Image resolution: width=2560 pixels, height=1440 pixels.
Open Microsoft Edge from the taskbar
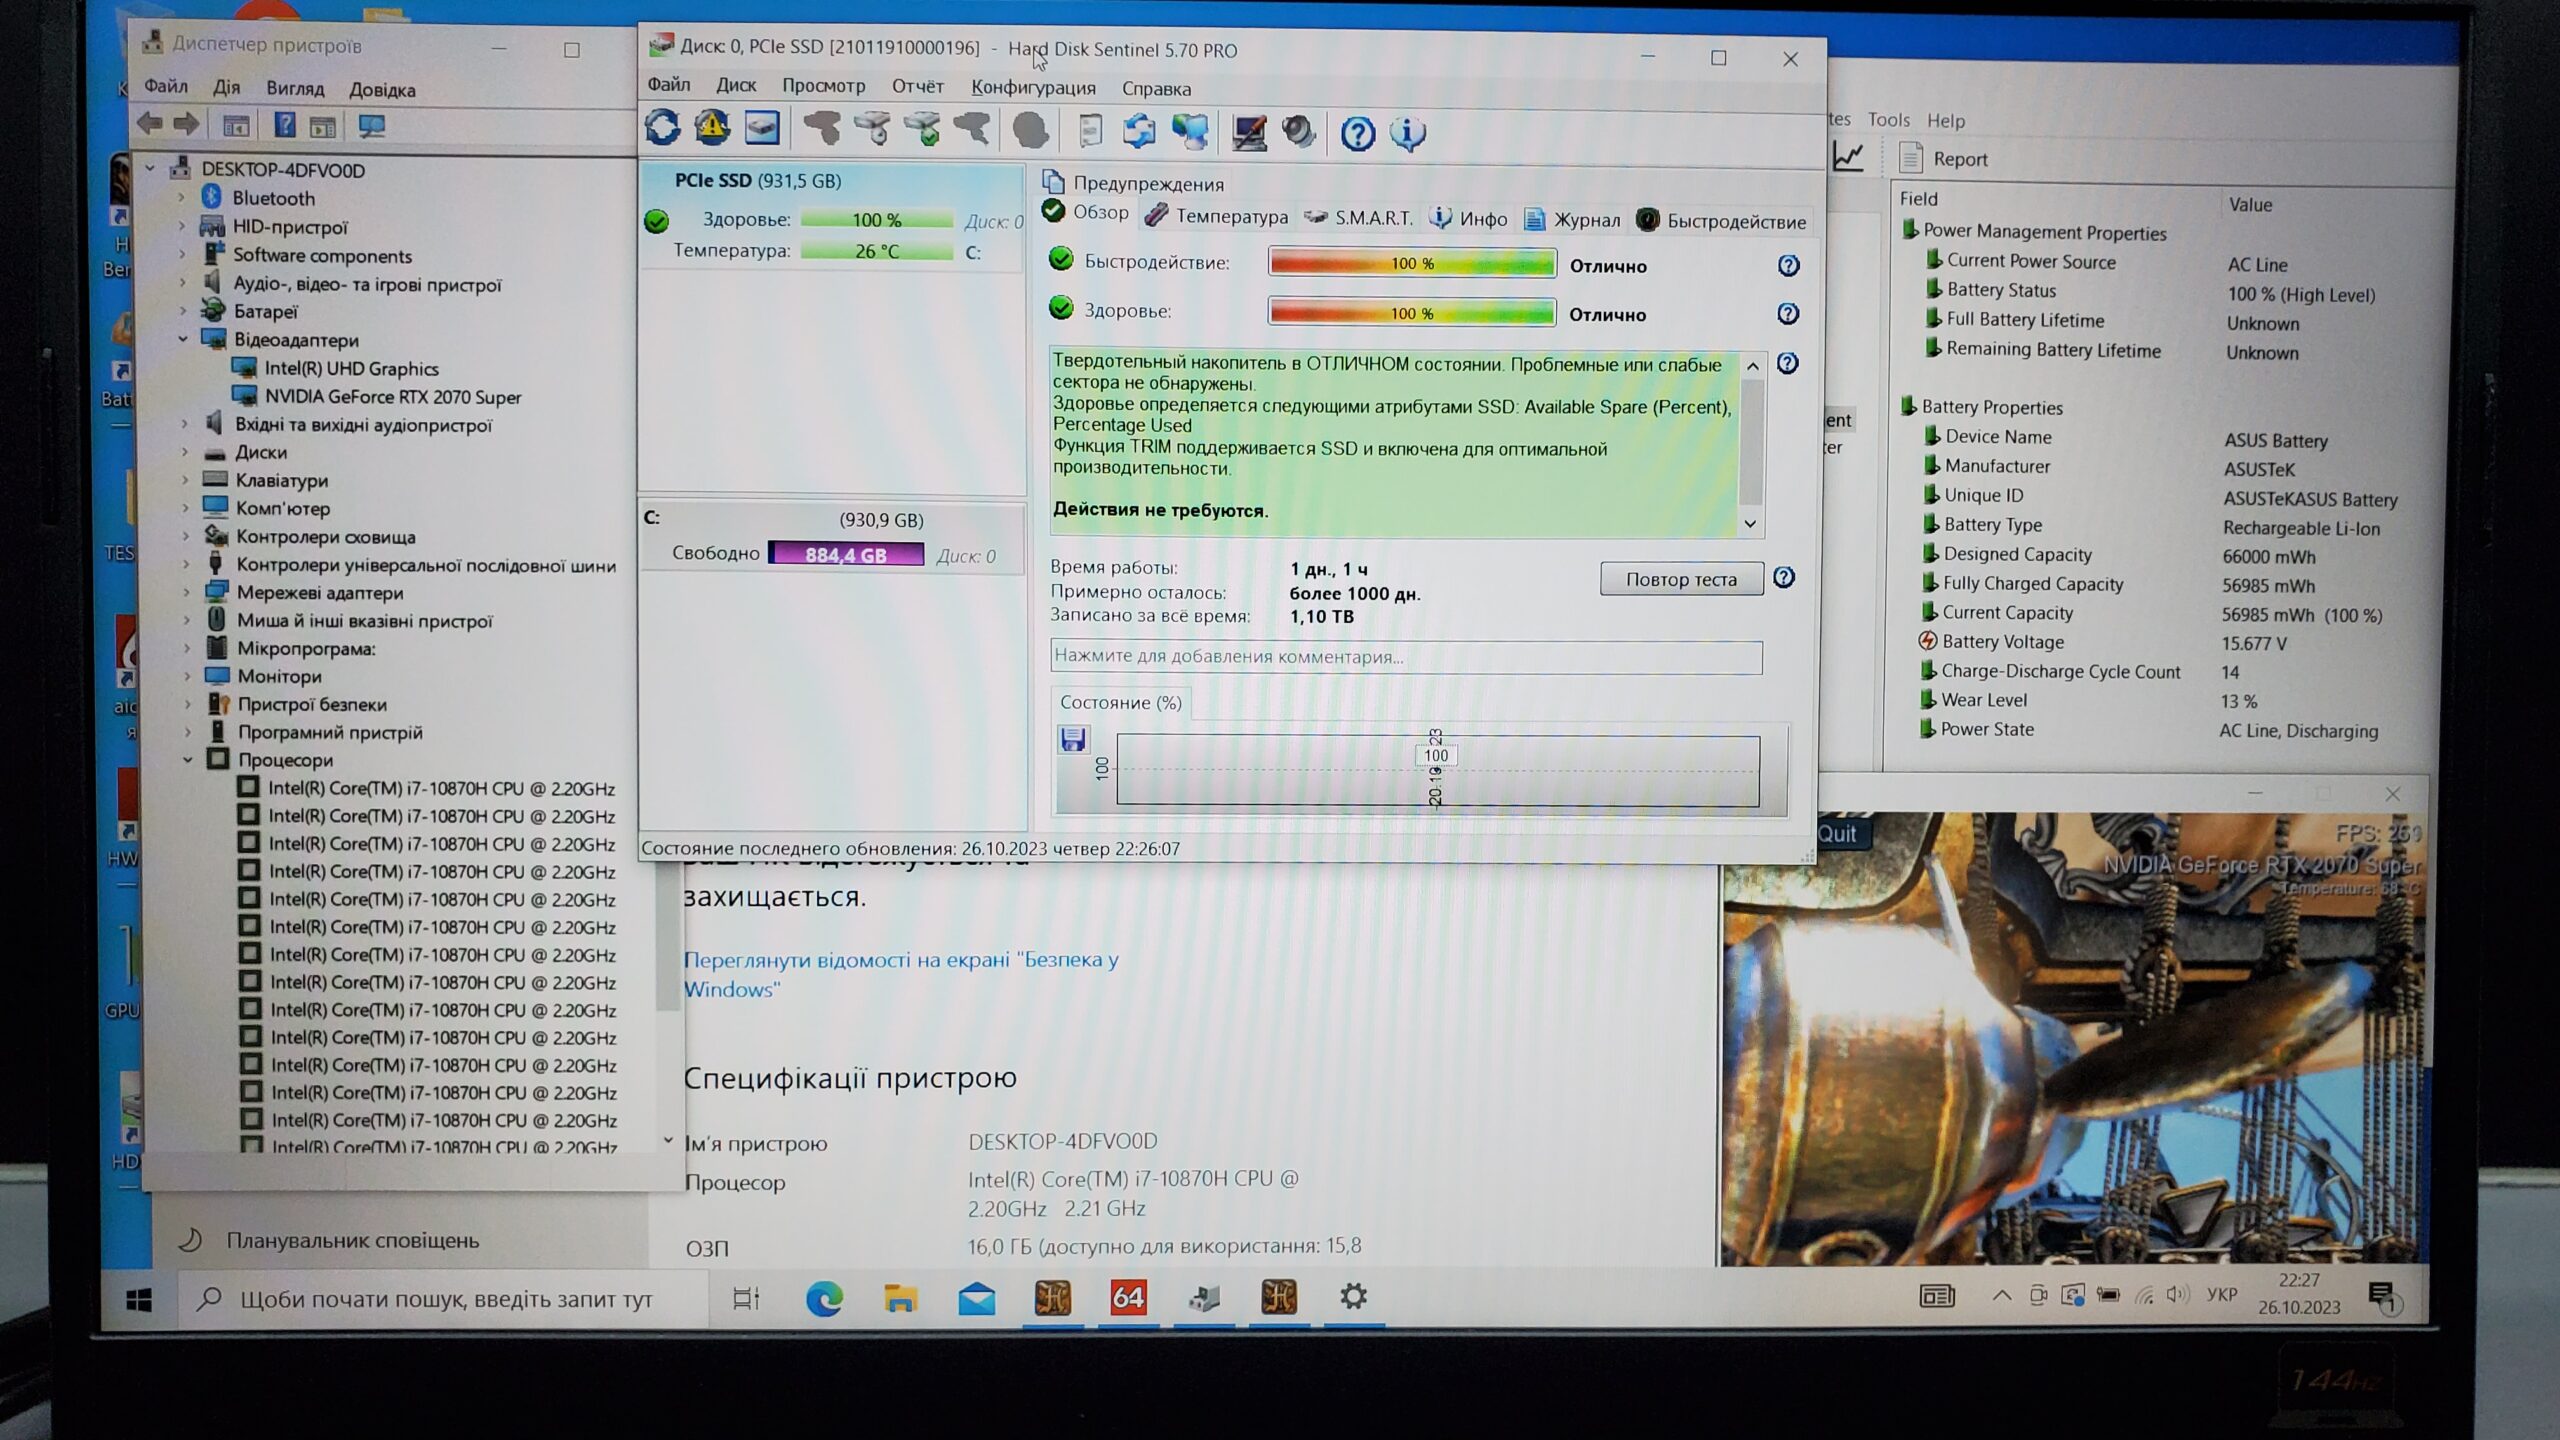pos(824,1299)
